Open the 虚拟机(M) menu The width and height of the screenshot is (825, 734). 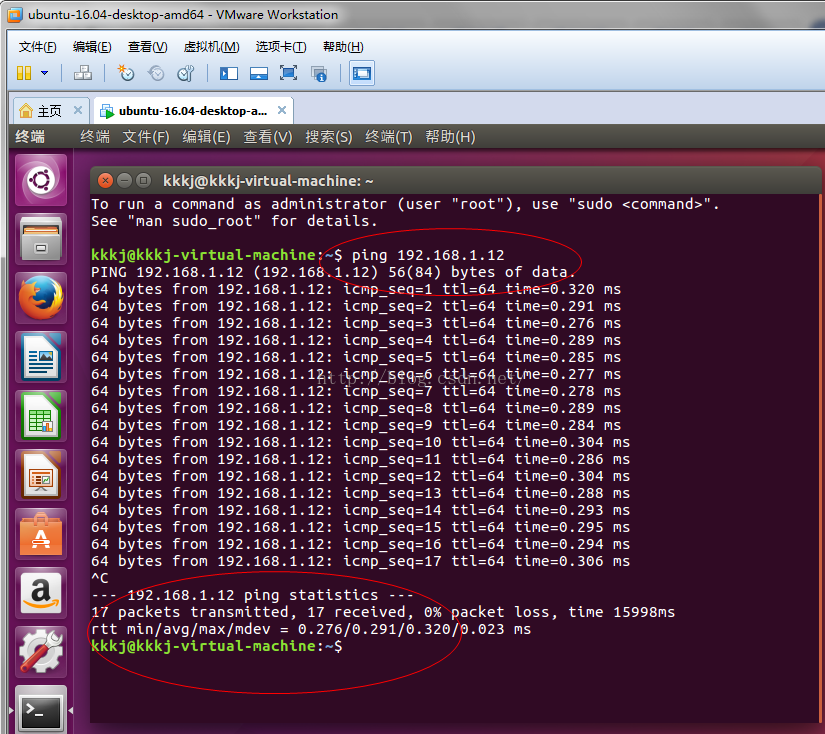[x=212, y=47]
